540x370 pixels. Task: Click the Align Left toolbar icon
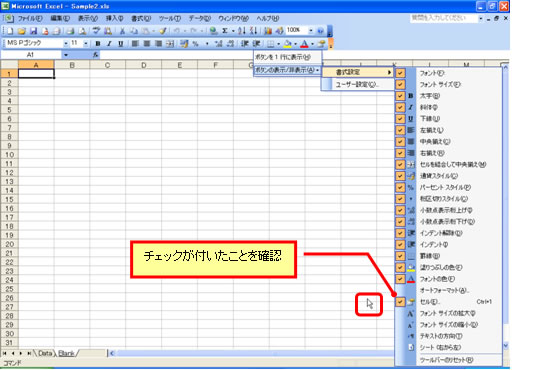pos(135,44)
